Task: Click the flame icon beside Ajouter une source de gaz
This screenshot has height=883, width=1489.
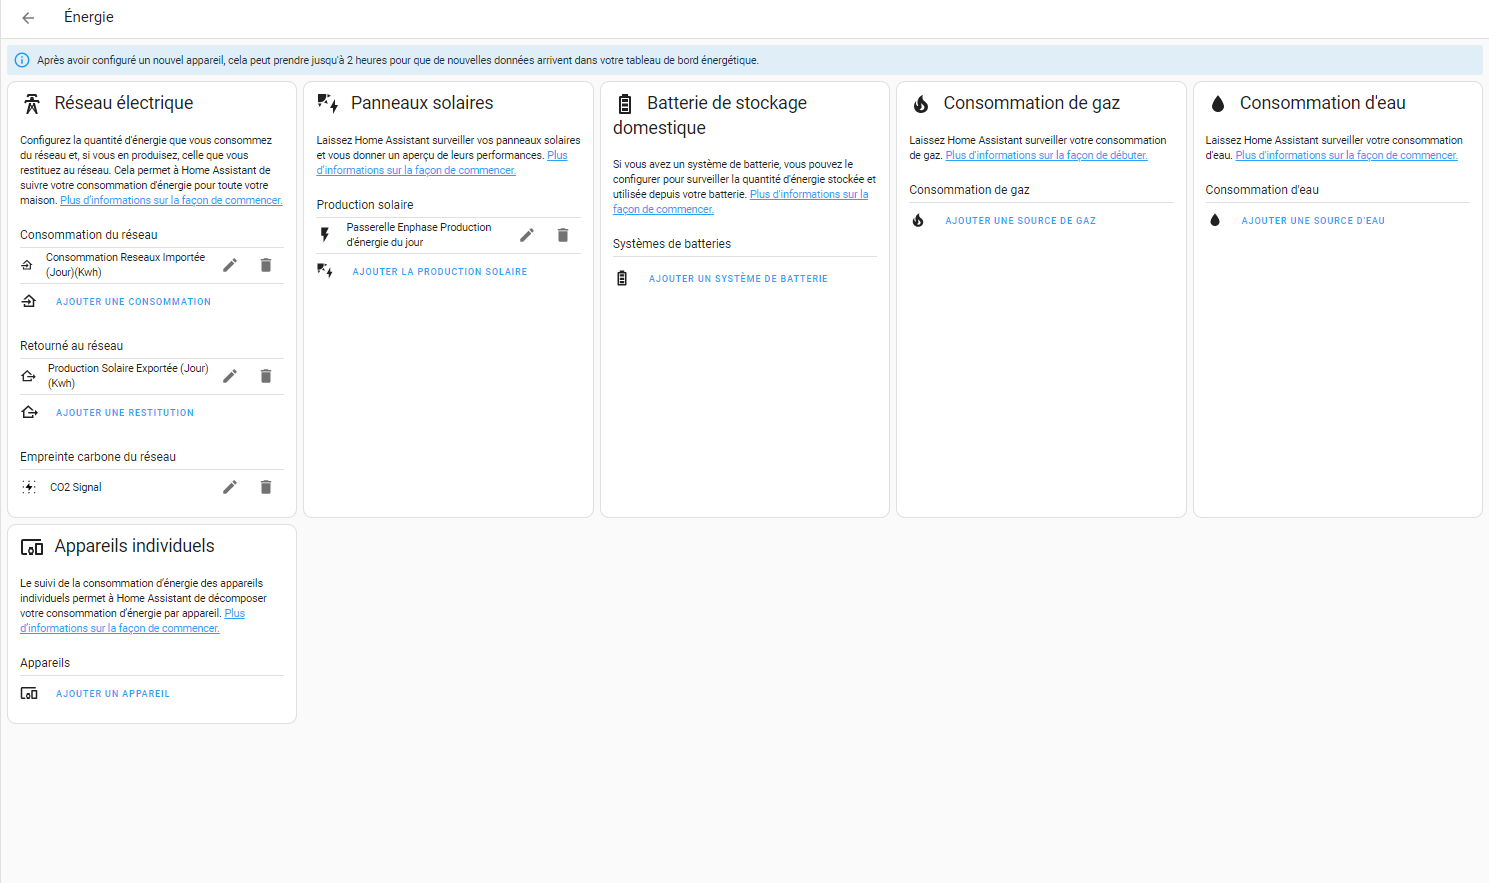Action: 918,220
